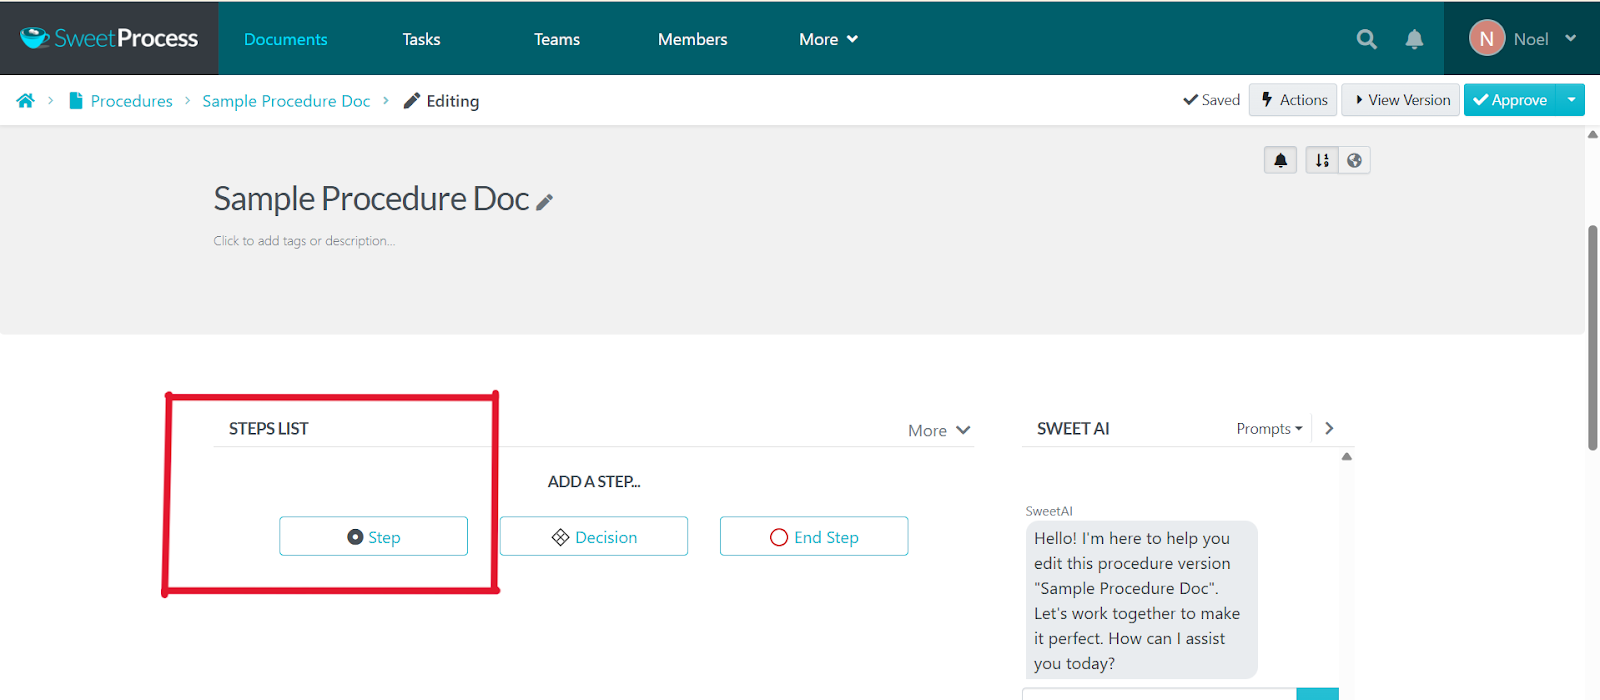Click the bell button above the document
Viewport: 1600px width, 700px height.
(1280, 160)
